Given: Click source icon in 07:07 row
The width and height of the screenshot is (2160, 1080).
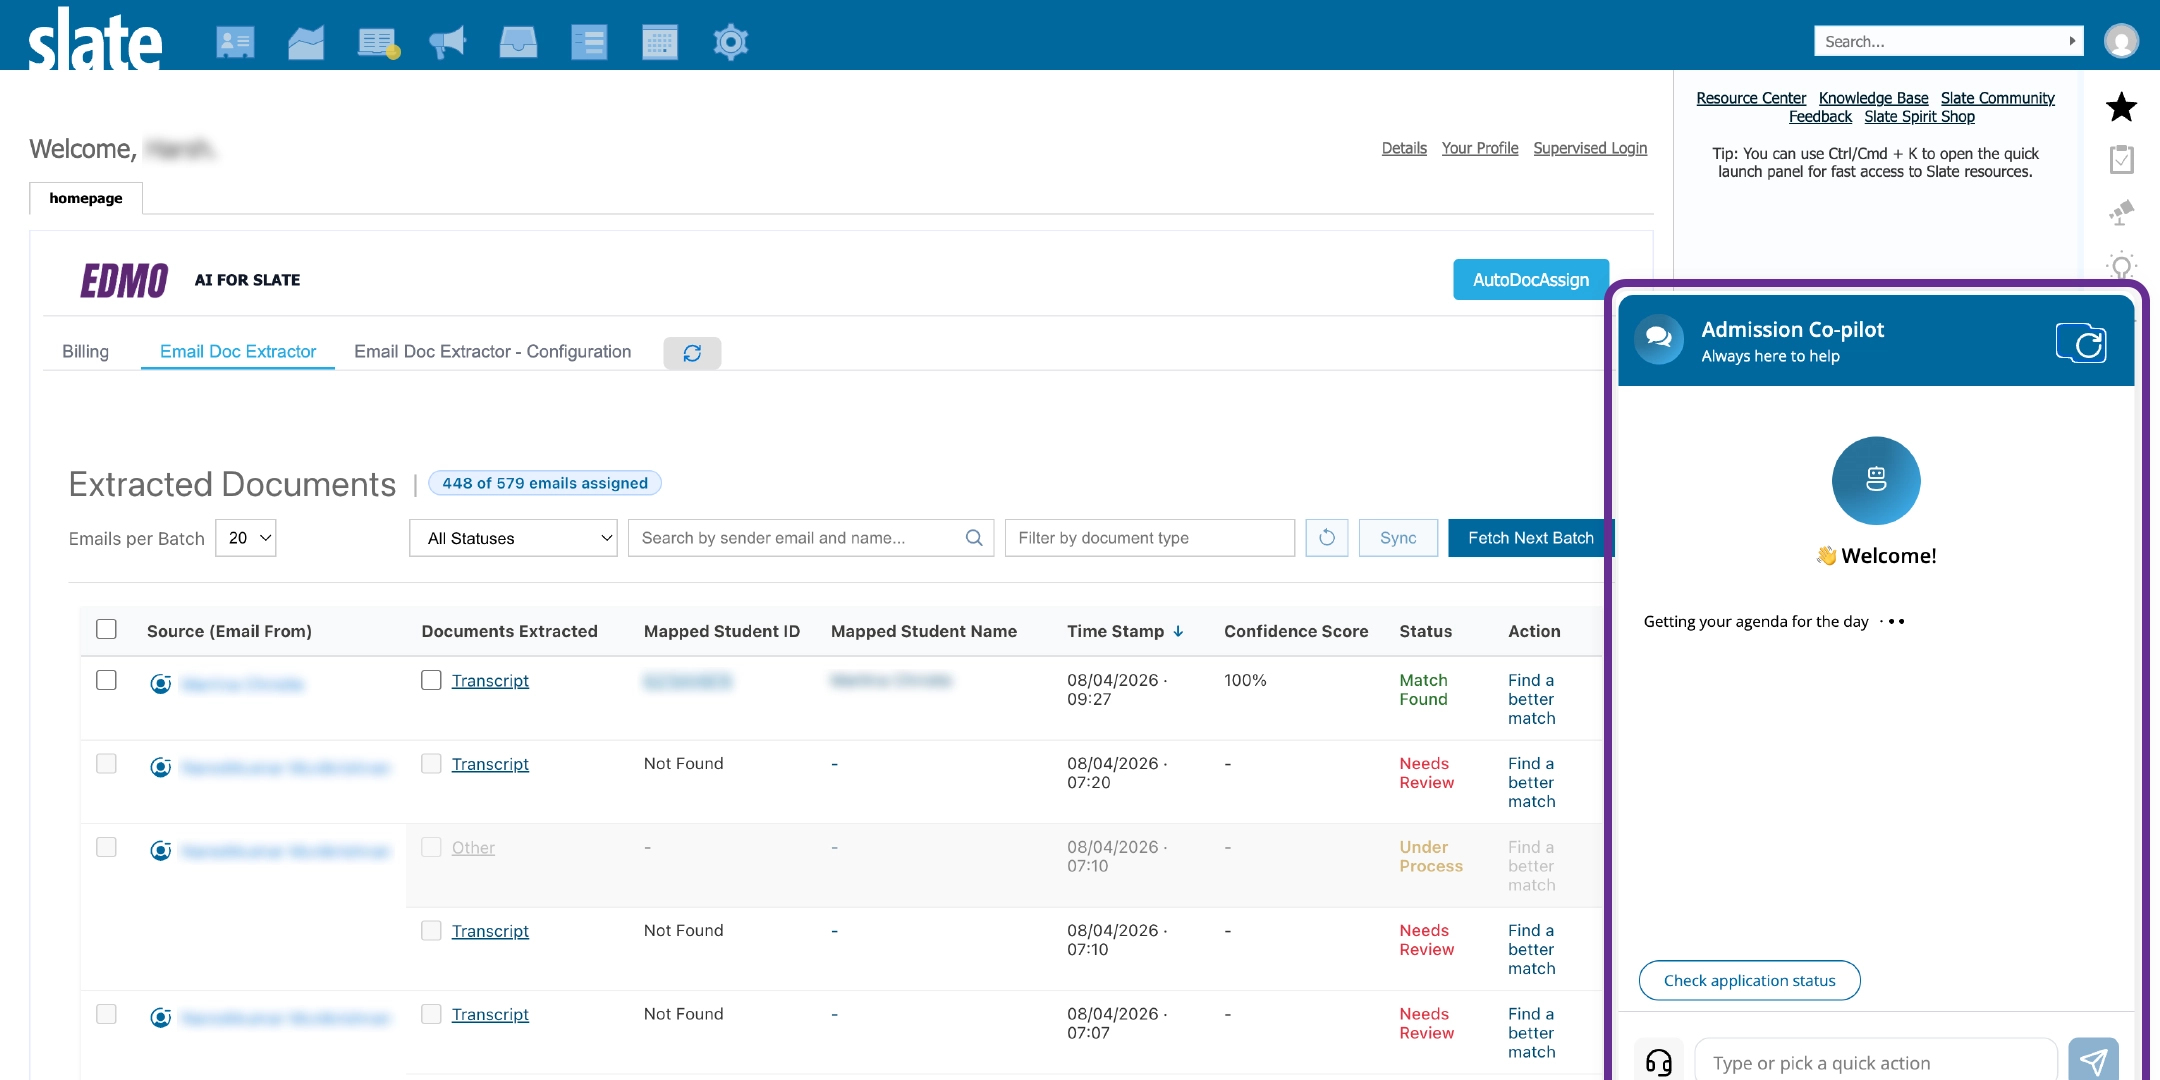Looking at the screenshot, I should (x=160, y=1018).
